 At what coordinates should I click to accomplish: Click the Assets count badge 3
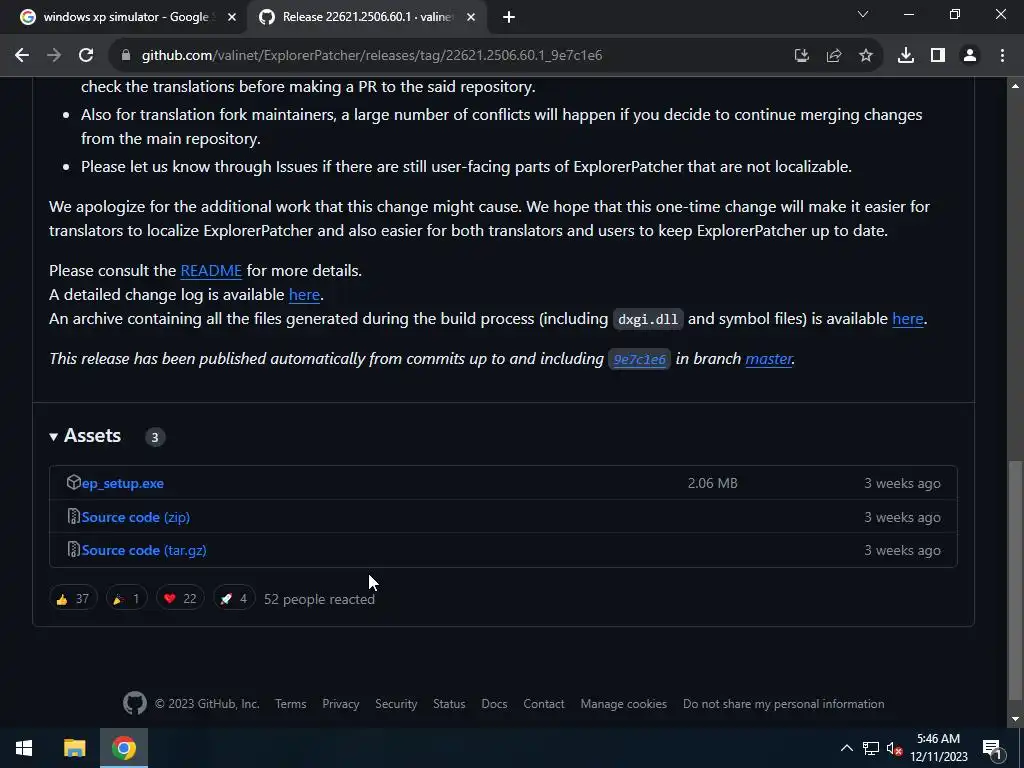155,437
